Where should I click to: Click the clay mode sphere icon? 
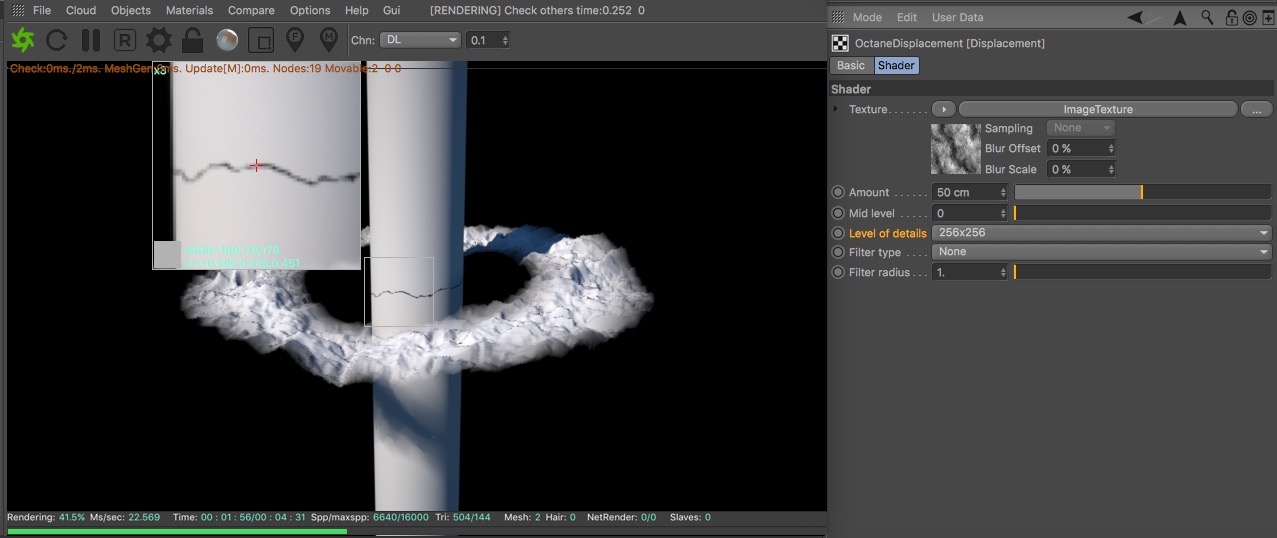point(227,40)
